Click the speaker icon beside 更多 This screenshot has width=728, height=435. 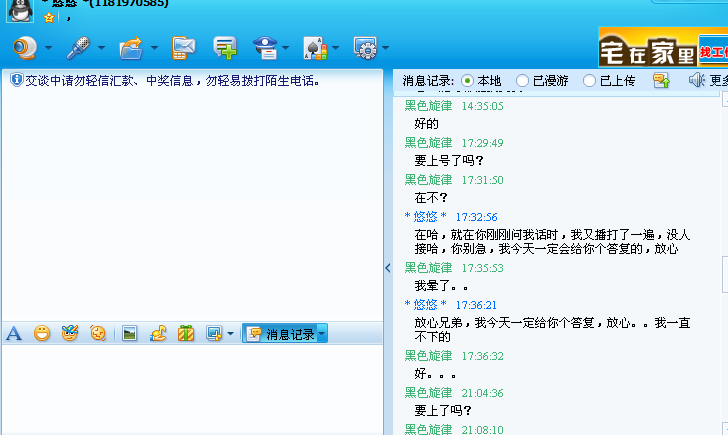pos(697,80)
